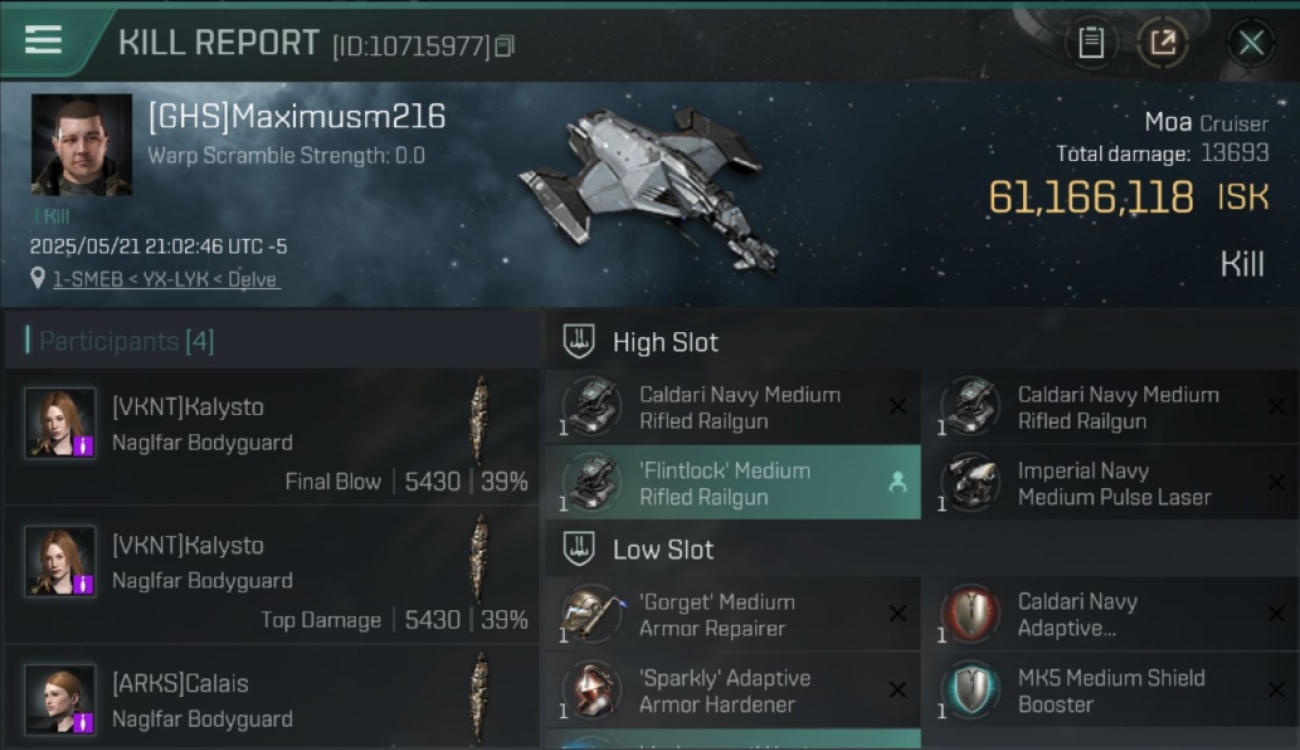Click the X beside 'Sparkly' Adaptive Armor Hardener
Screen dimensions: 1300x750
pyautogui.click(x=897, y=690)
